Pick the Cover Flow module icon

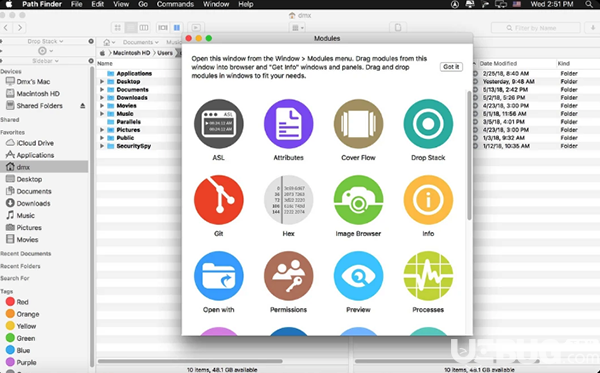(x=358, y=124)
